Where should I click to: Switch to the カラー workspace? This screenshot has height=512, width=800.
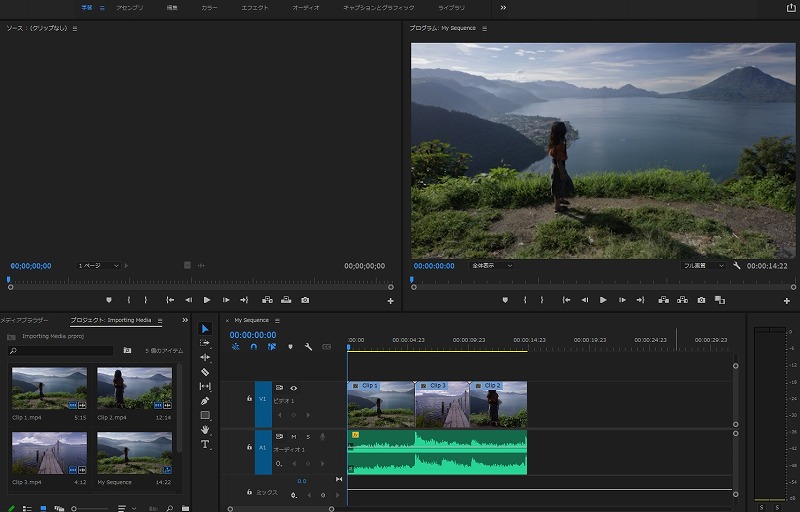(209, 8)
